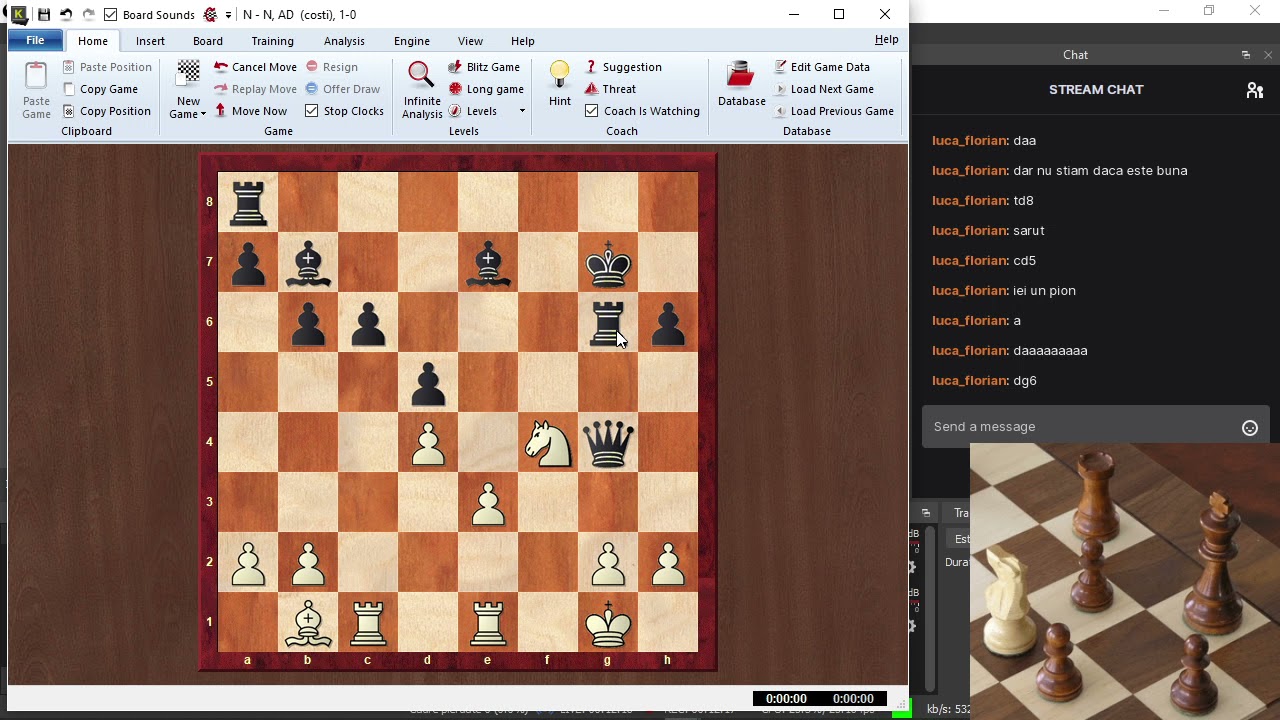The width and height of the screenshot is (1280, 720).
Task: Ask for a Suggestion
Action: [x=623, y=67]
